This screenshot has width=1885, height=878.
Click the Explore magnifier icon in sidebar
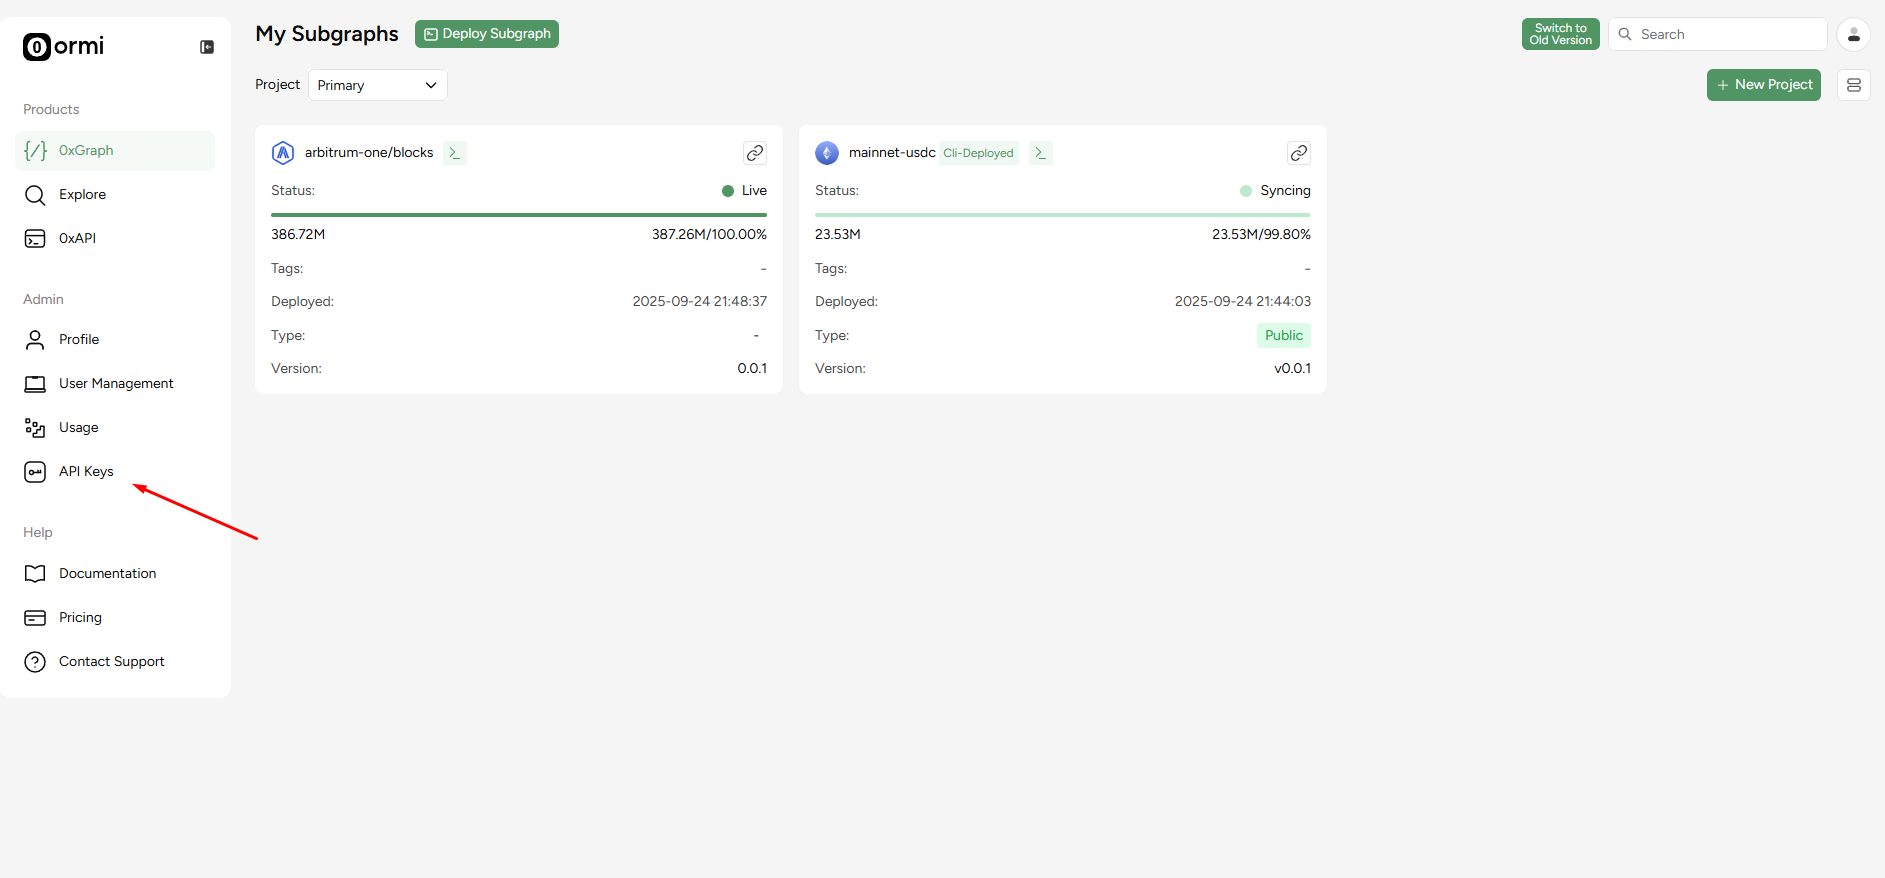[x=35, y=195]
